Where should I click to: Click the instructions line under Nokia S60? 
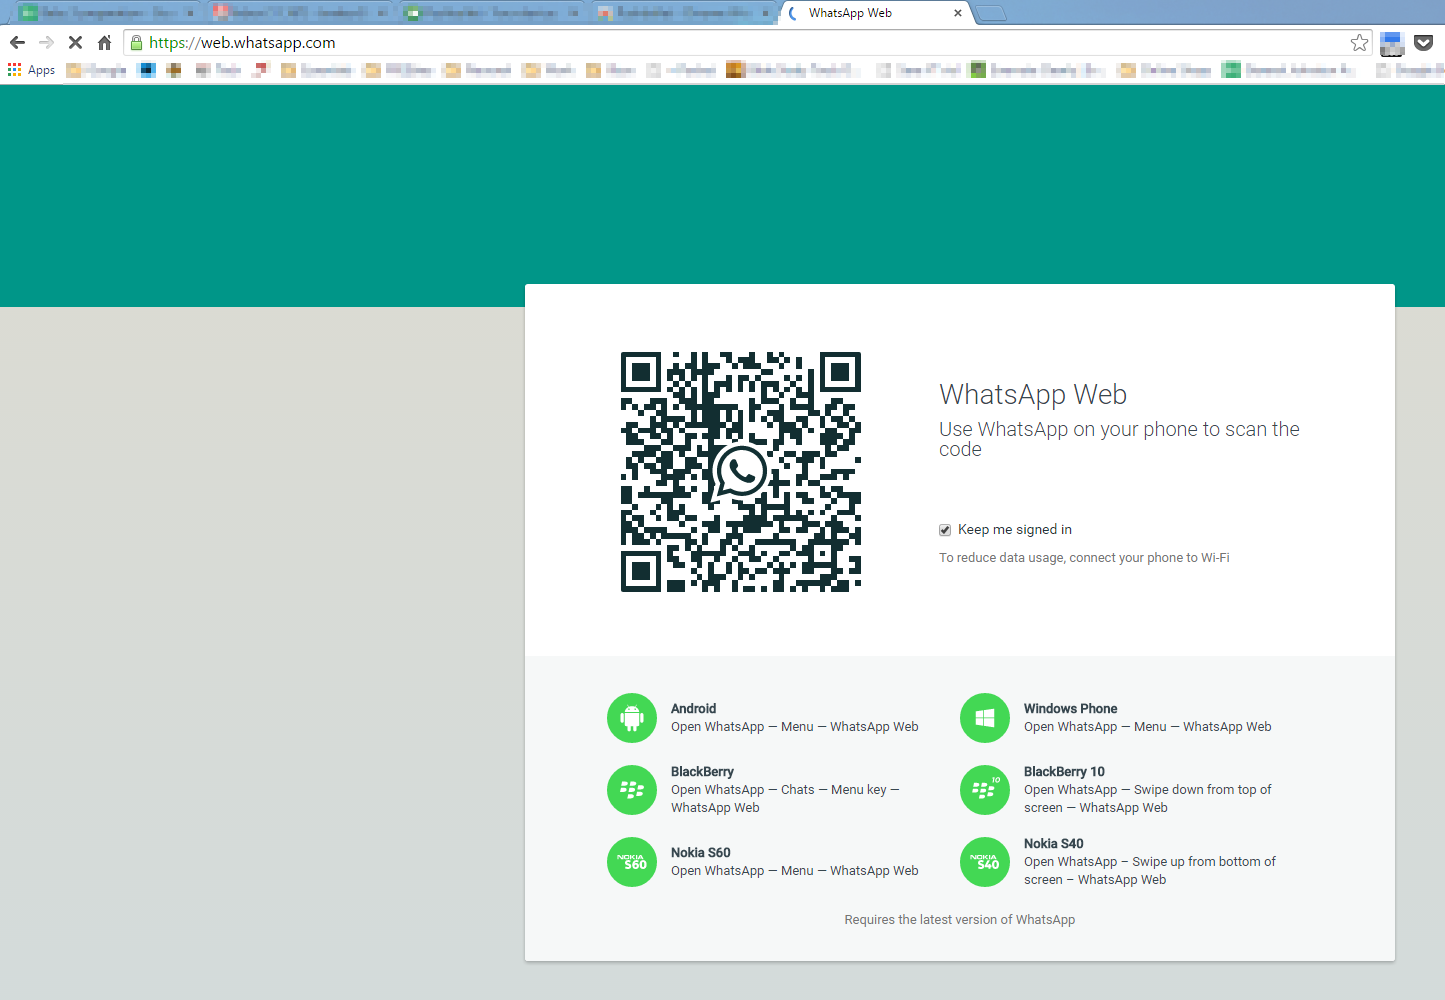tap(794, 871)
